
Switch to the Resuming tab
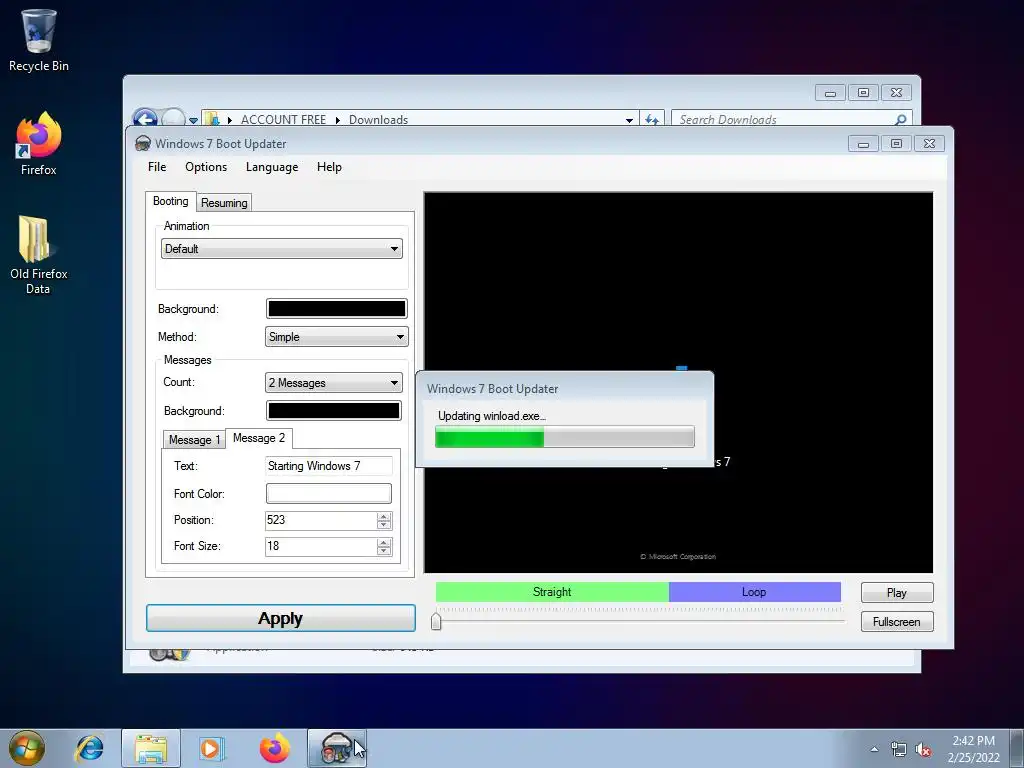click(x=224, y=202)
